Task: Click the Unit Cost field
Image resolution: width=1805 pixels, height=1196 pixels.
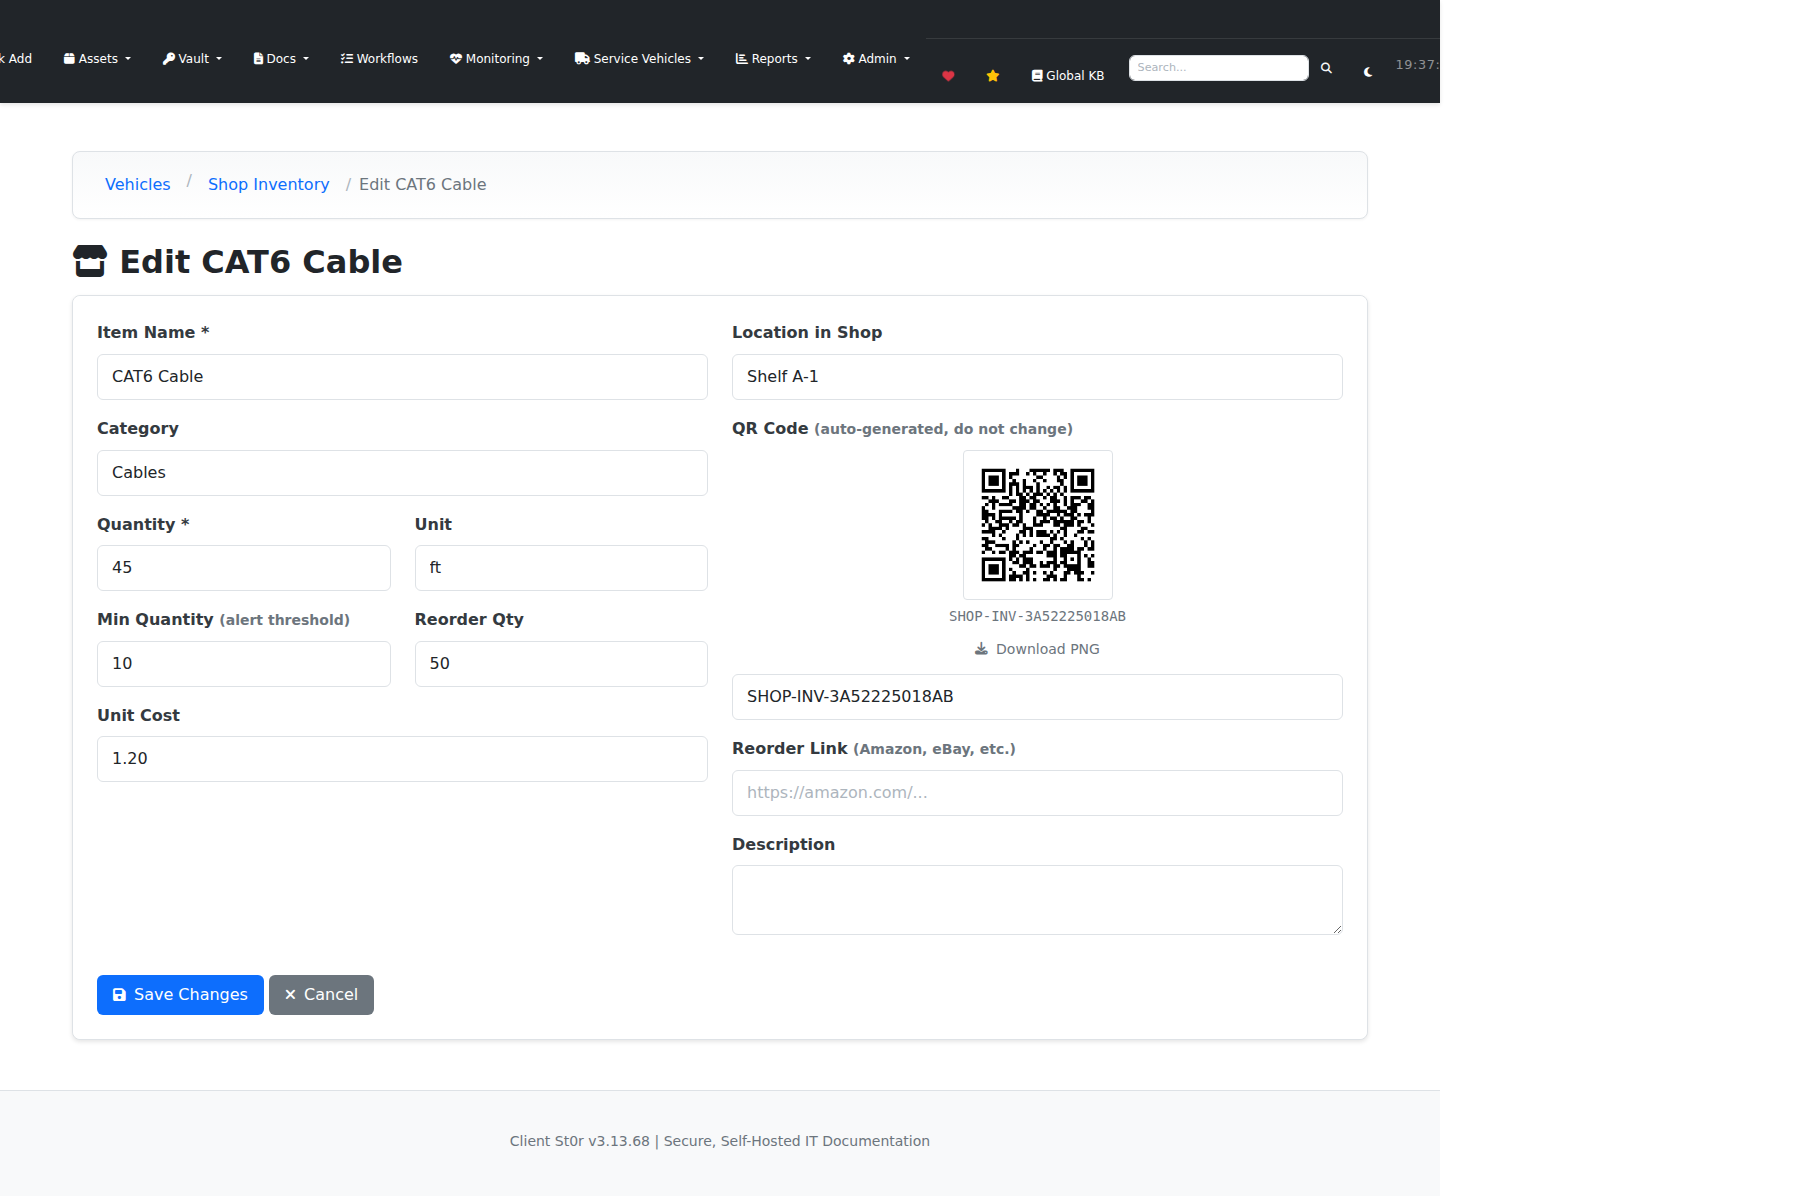Action: coord(402,759)
